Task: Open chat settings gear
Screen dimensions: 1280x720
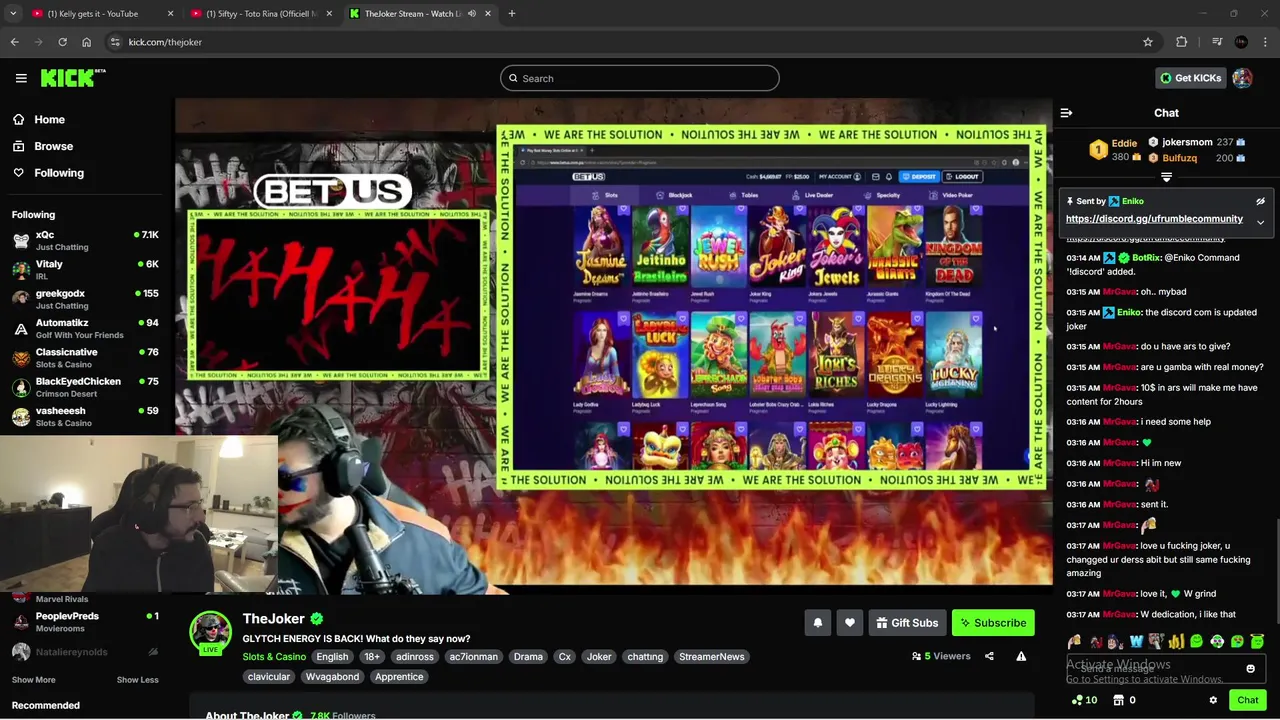Action: (1213, 700)
